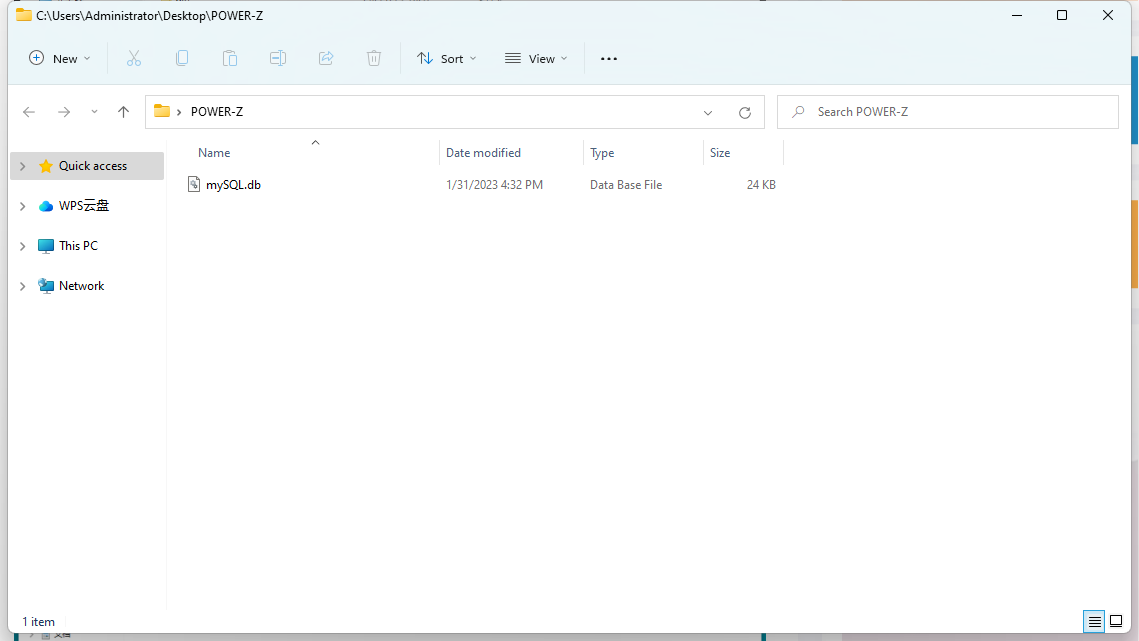
Task: Click the Share icon in toolbar
Action: click(326, 59)
